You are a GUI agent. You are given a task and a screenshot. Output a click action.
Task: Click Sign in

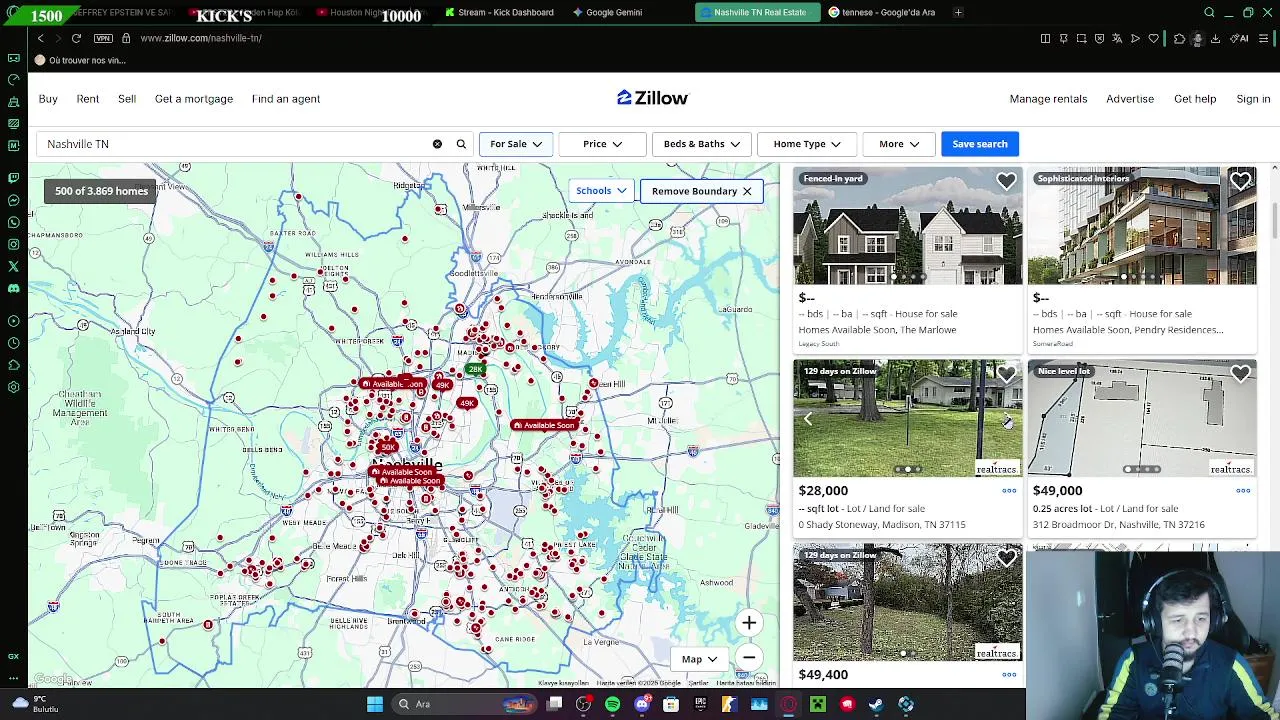tap(1253, 99)
